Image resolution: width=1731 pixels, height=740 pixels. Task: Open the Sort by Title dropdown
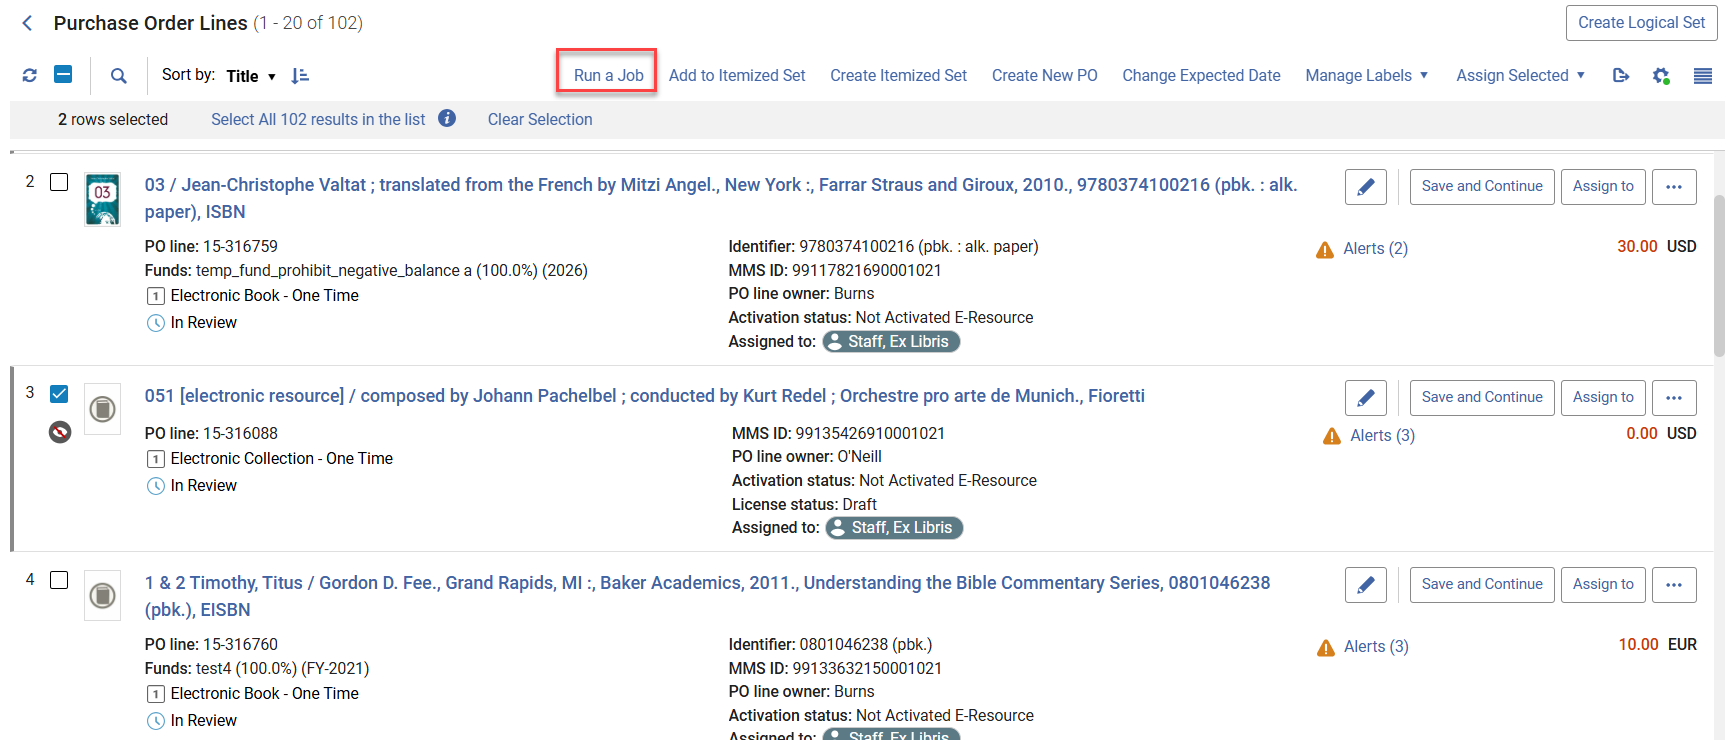[x=250, y=76]
